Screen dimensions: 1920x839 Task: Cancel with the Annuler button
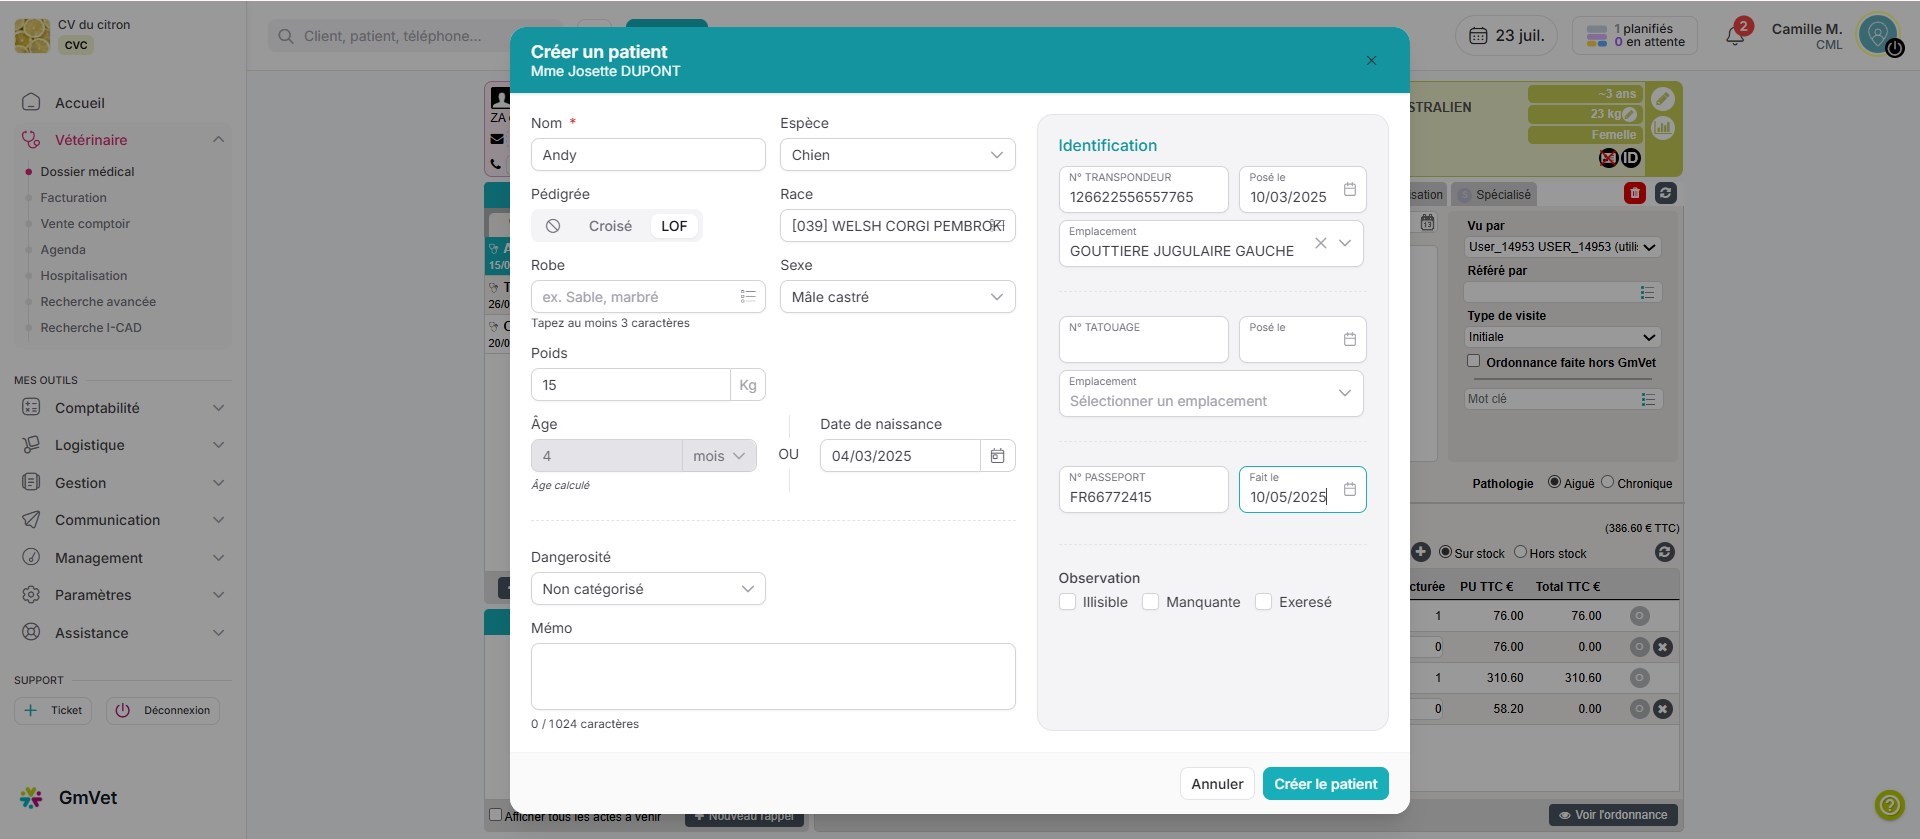pos(1216,784)
